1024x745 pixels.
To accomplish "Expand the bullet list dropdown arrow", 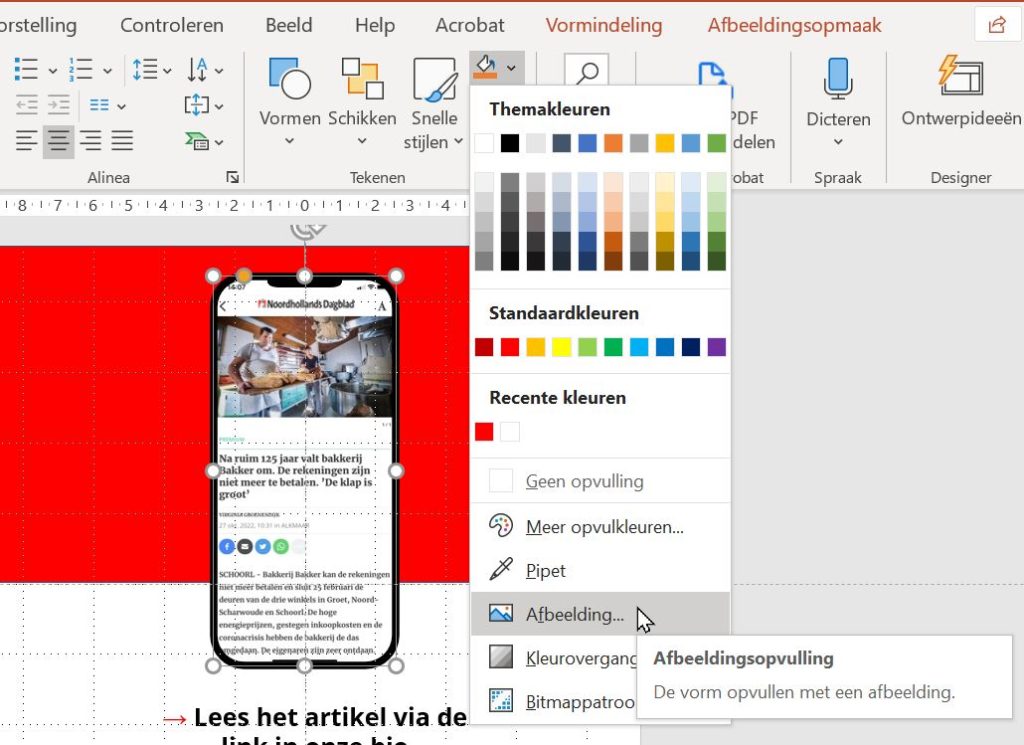I will (51, 70).
